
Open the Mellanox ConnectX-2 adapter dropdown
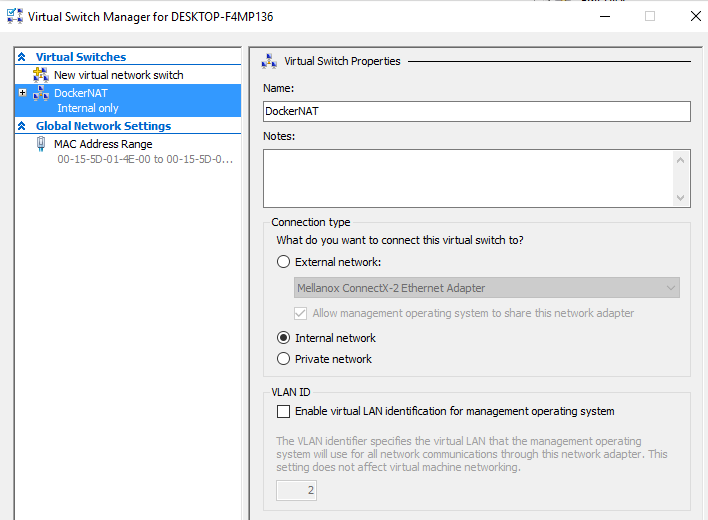pyautogui.click(x=487, y=288)
